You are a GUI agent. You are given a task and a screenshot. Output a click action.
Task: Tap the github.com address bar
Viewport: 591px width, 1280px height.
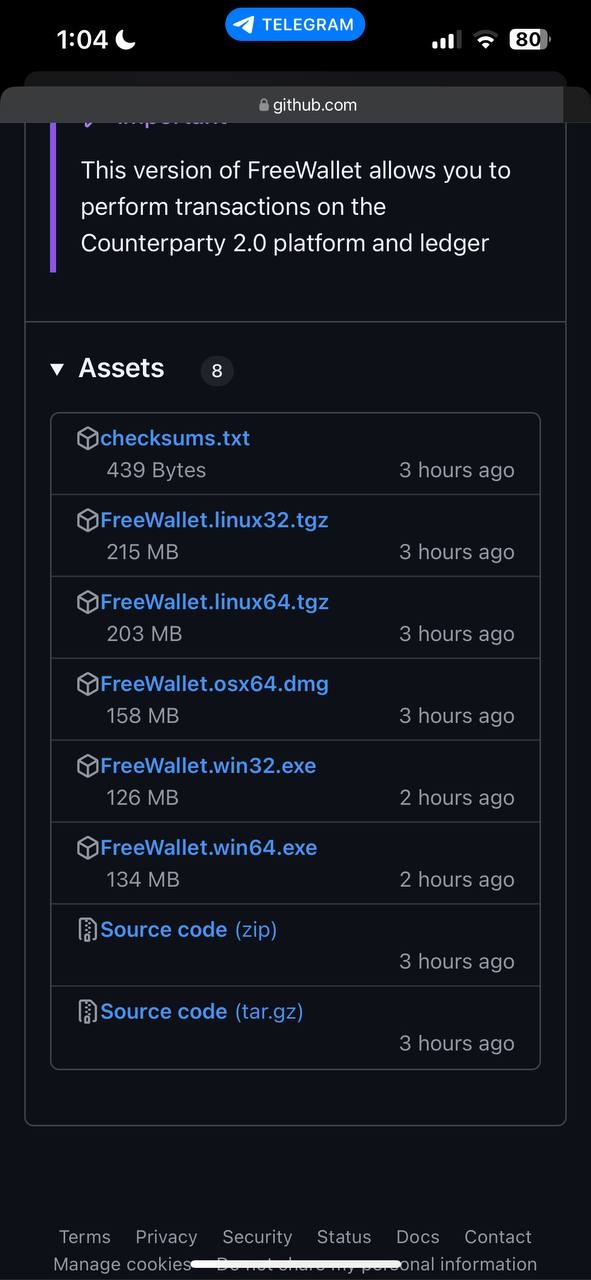pos(295,105)
